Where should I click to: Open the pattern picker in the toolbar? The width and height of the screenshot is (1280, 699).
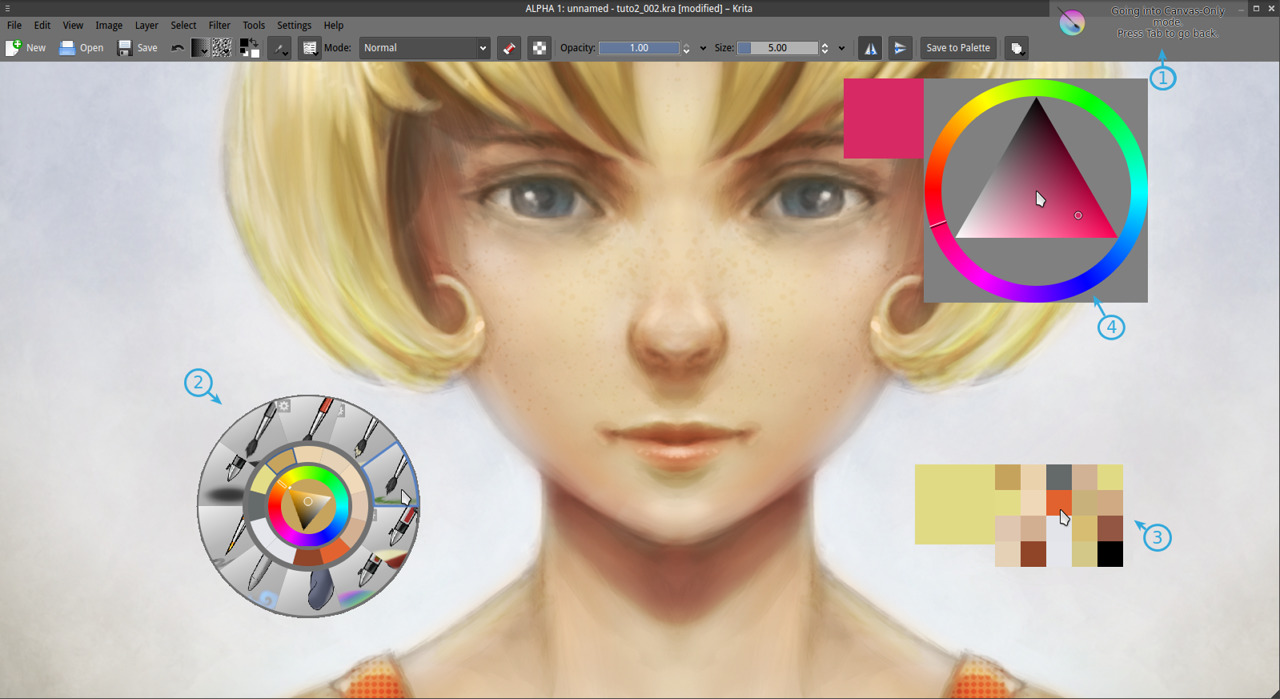click(222, 48)
